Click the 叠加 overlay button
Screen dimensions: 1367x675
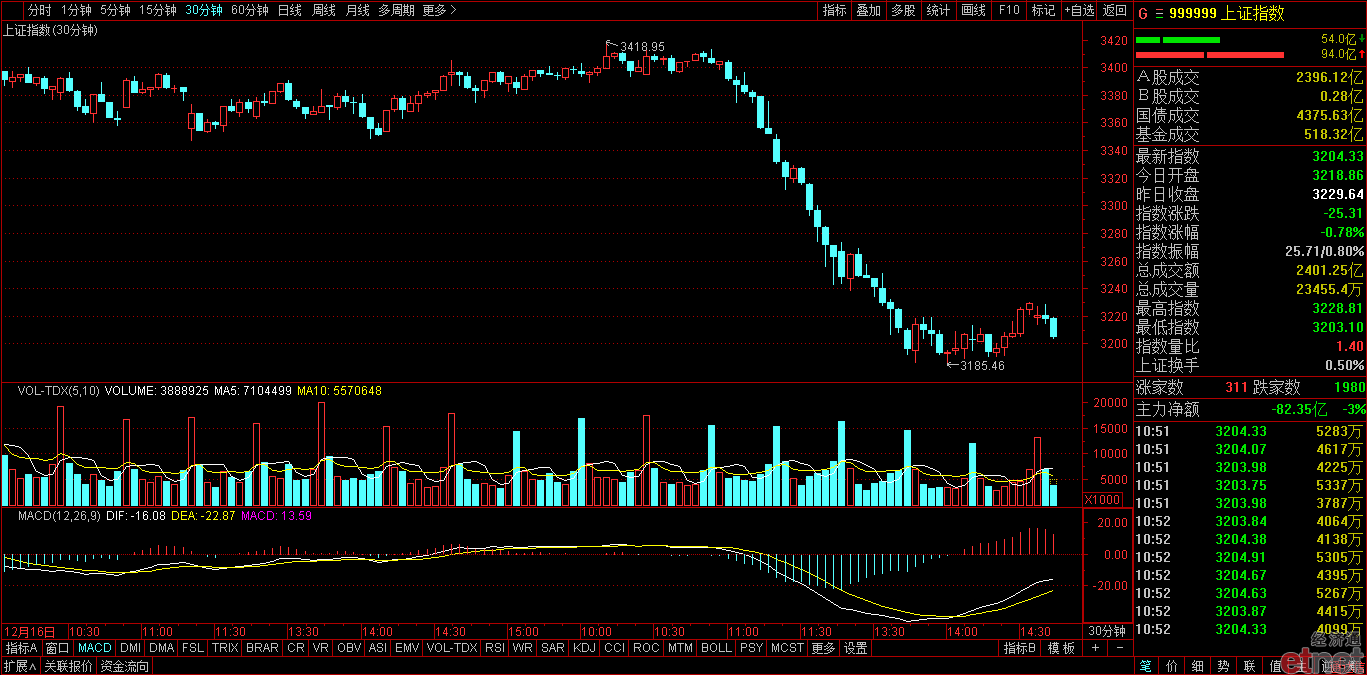868,10
